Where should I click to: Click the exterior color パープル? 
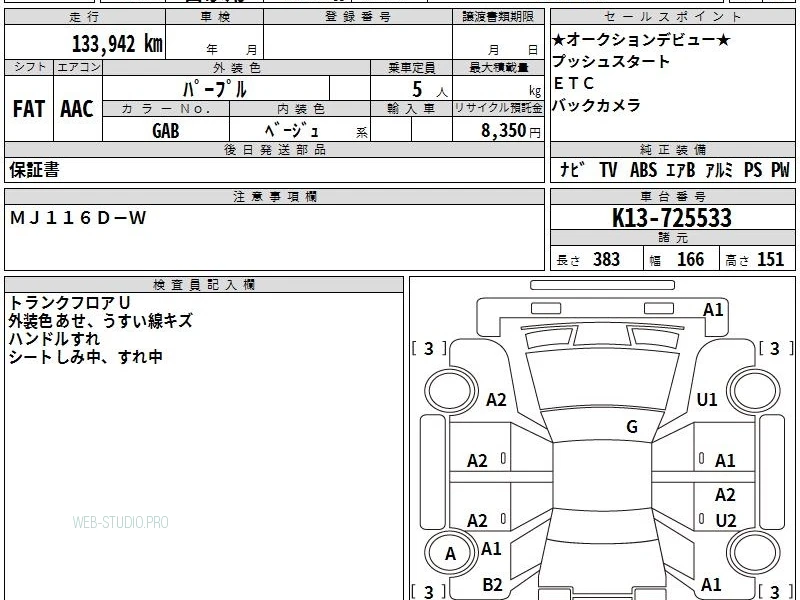[x=215, y=89]
